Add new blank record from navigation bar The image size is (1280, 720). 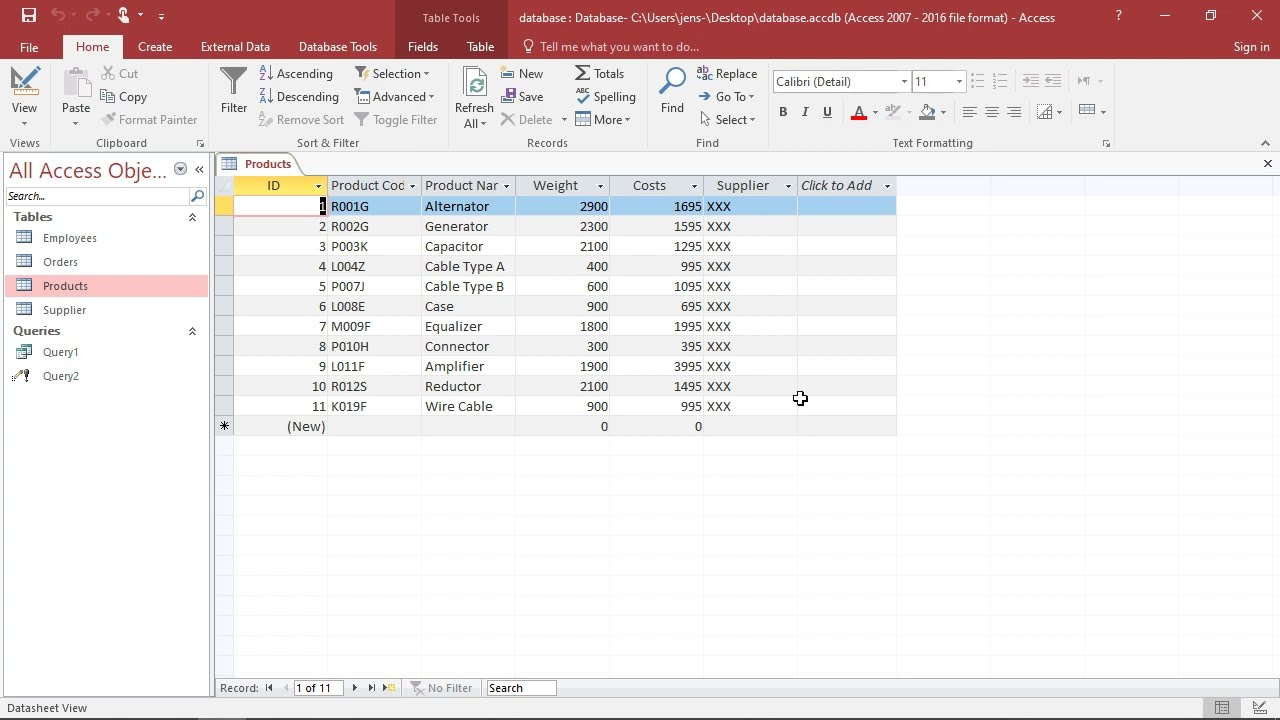tap(390, 688)
